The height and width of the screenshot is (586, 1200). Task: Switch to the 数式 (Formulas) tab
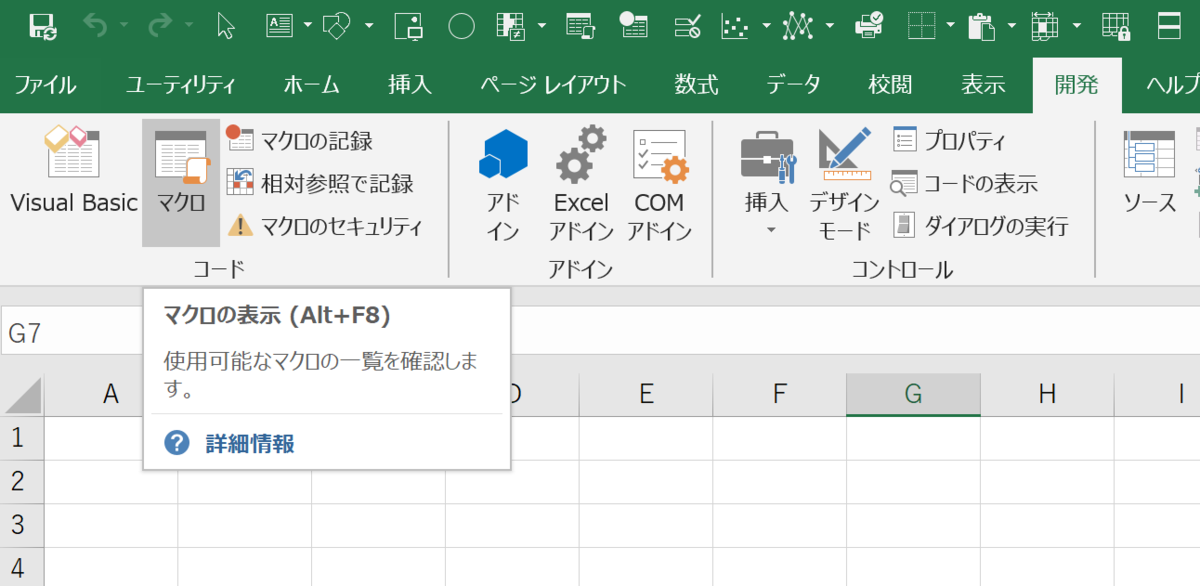[x=696, y=85]
